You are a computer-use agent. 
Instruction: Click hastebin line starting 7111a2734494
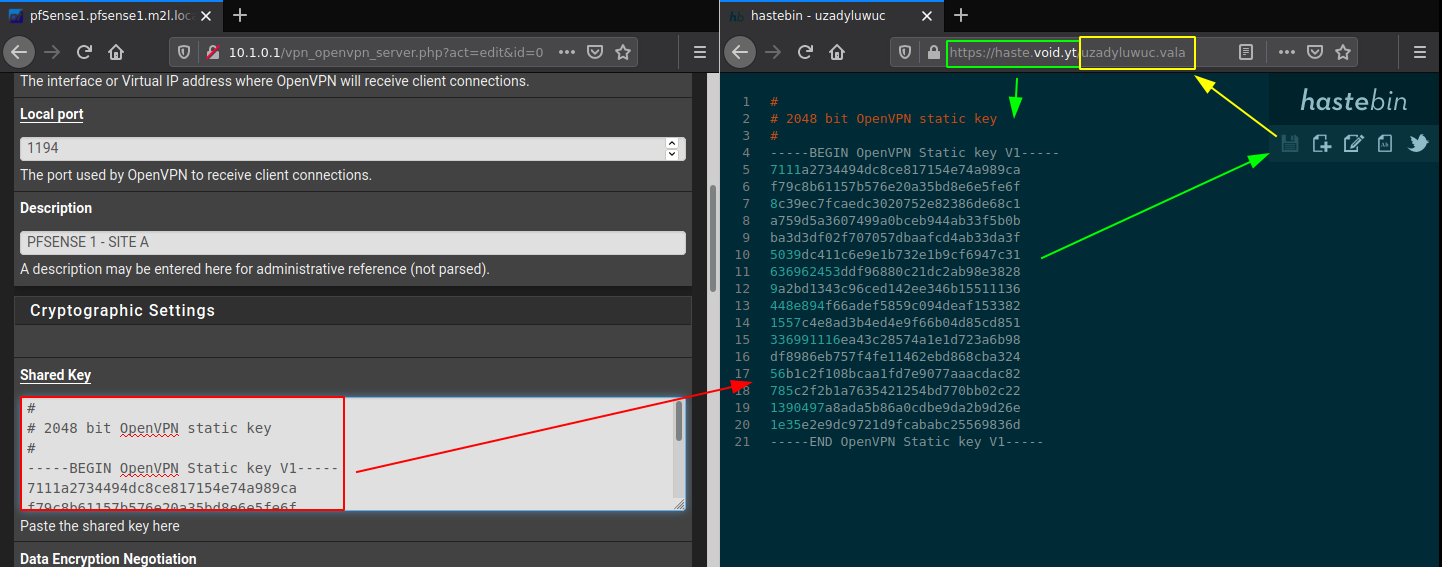(895, 169)
